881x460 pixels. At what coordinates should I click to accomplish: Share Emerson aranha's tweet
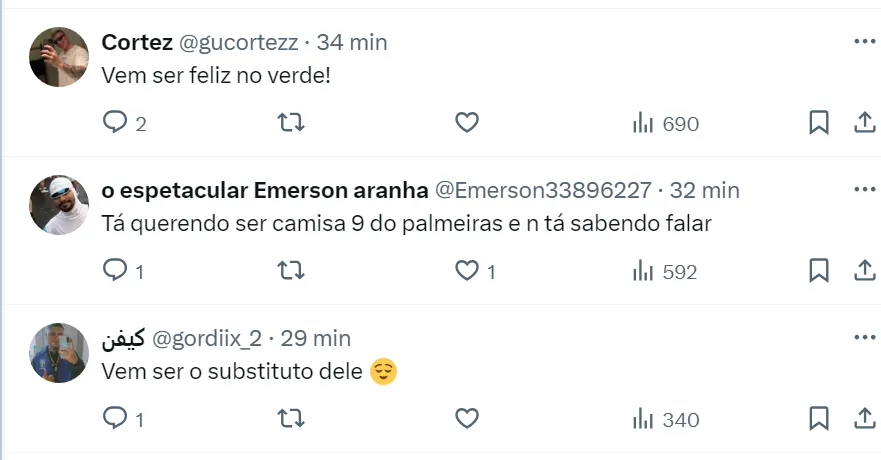pos(864,271)
